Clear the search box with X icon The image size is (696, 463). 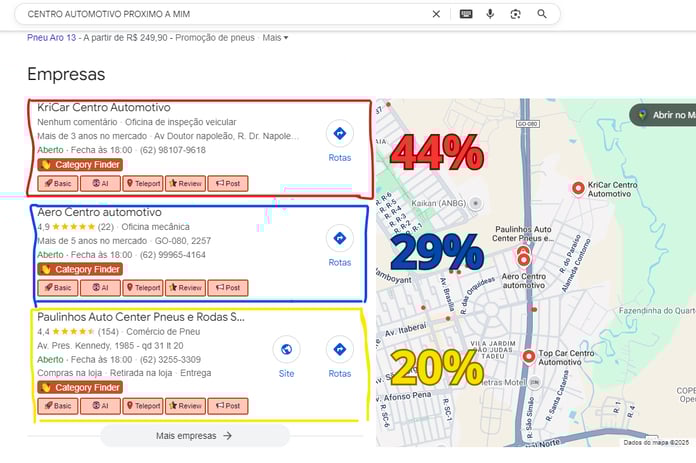(436, 14)
